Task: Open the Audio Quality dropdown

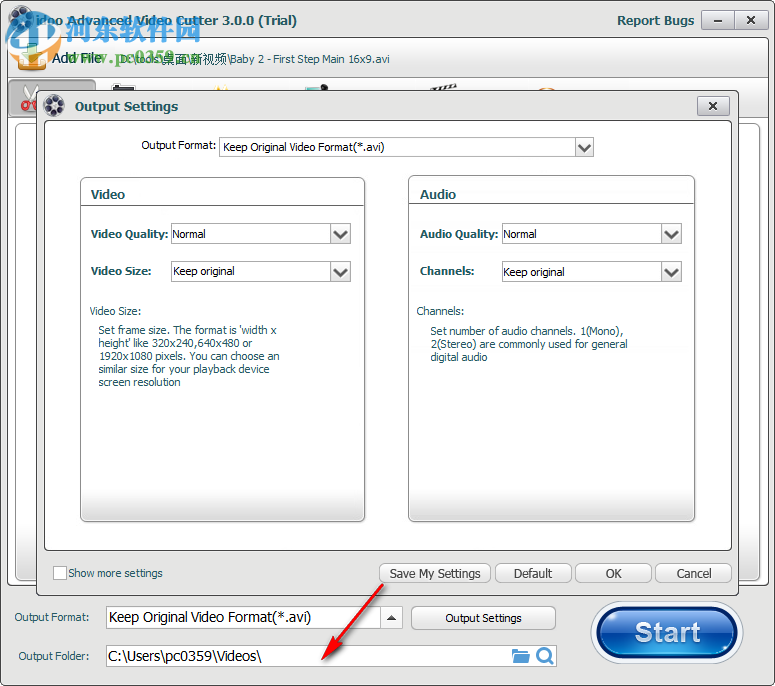Action: pos(671,234)
